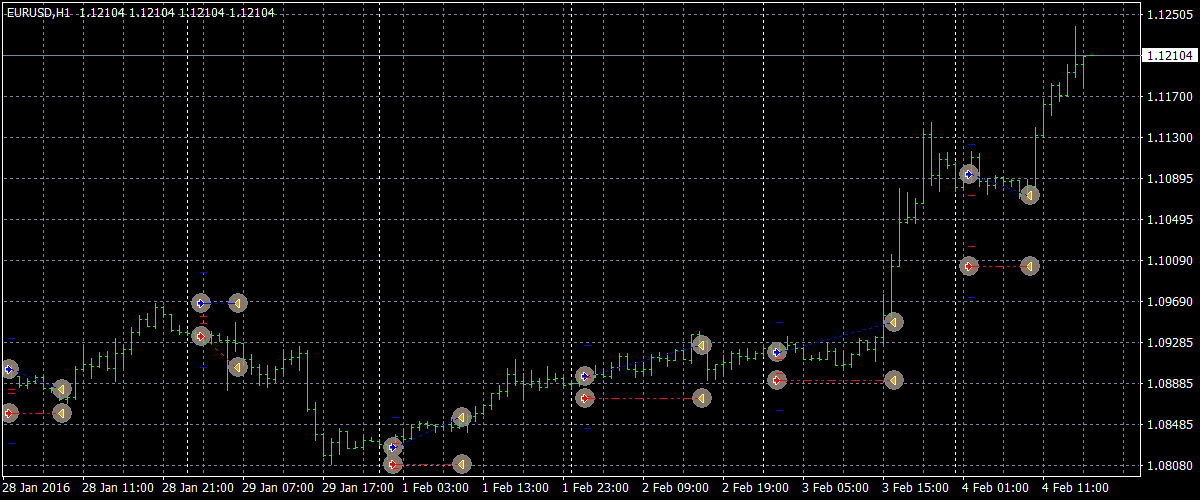Screen dimensions: 1200x500
Task: Click the 28 Jan 11:00 time axis label
Action: [118, 488]
